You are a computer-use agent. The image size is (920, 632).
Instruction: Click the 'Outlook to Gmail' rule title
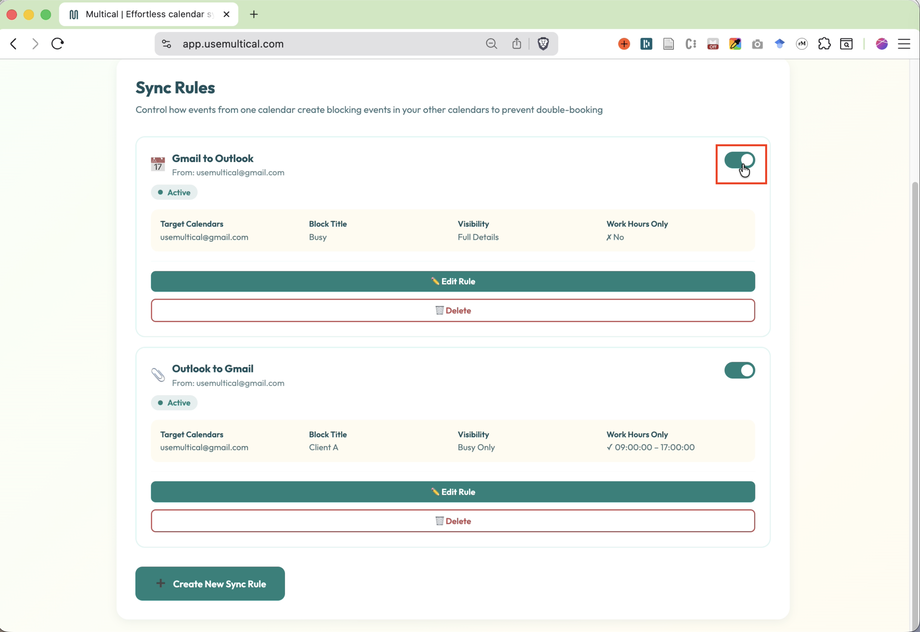pos(212,369)
